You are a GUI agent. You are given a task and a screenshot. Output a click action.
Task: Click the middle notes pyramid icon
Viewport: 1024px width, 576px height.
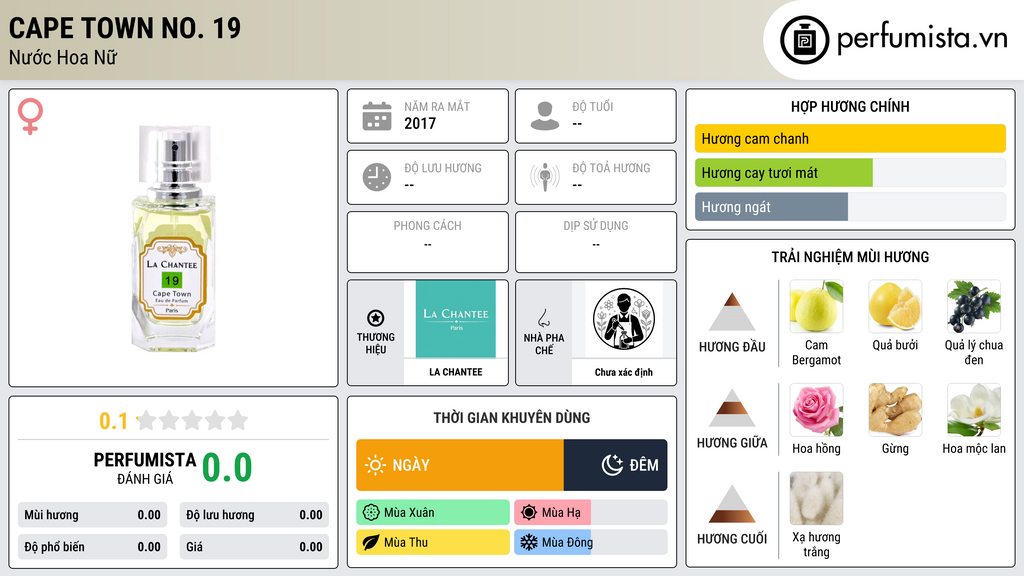pos(732,408)
